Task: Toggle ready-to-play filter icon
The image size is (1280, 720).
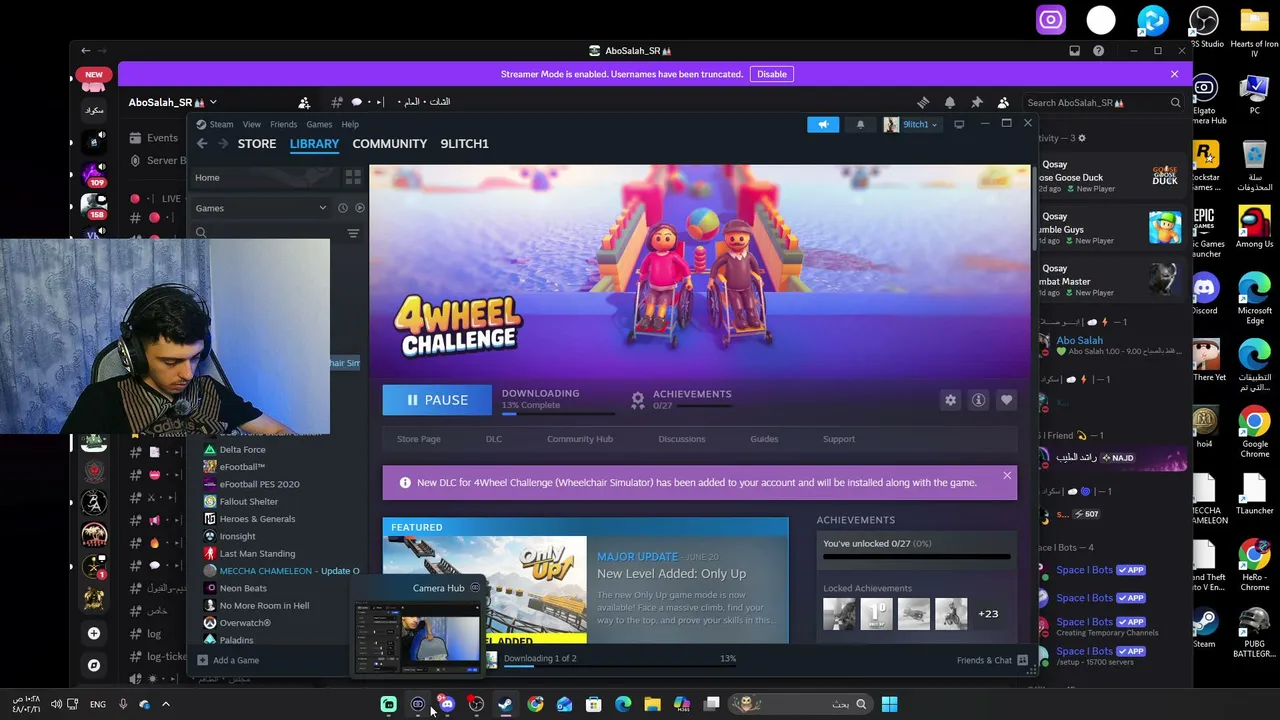Action: pos(359,208)
